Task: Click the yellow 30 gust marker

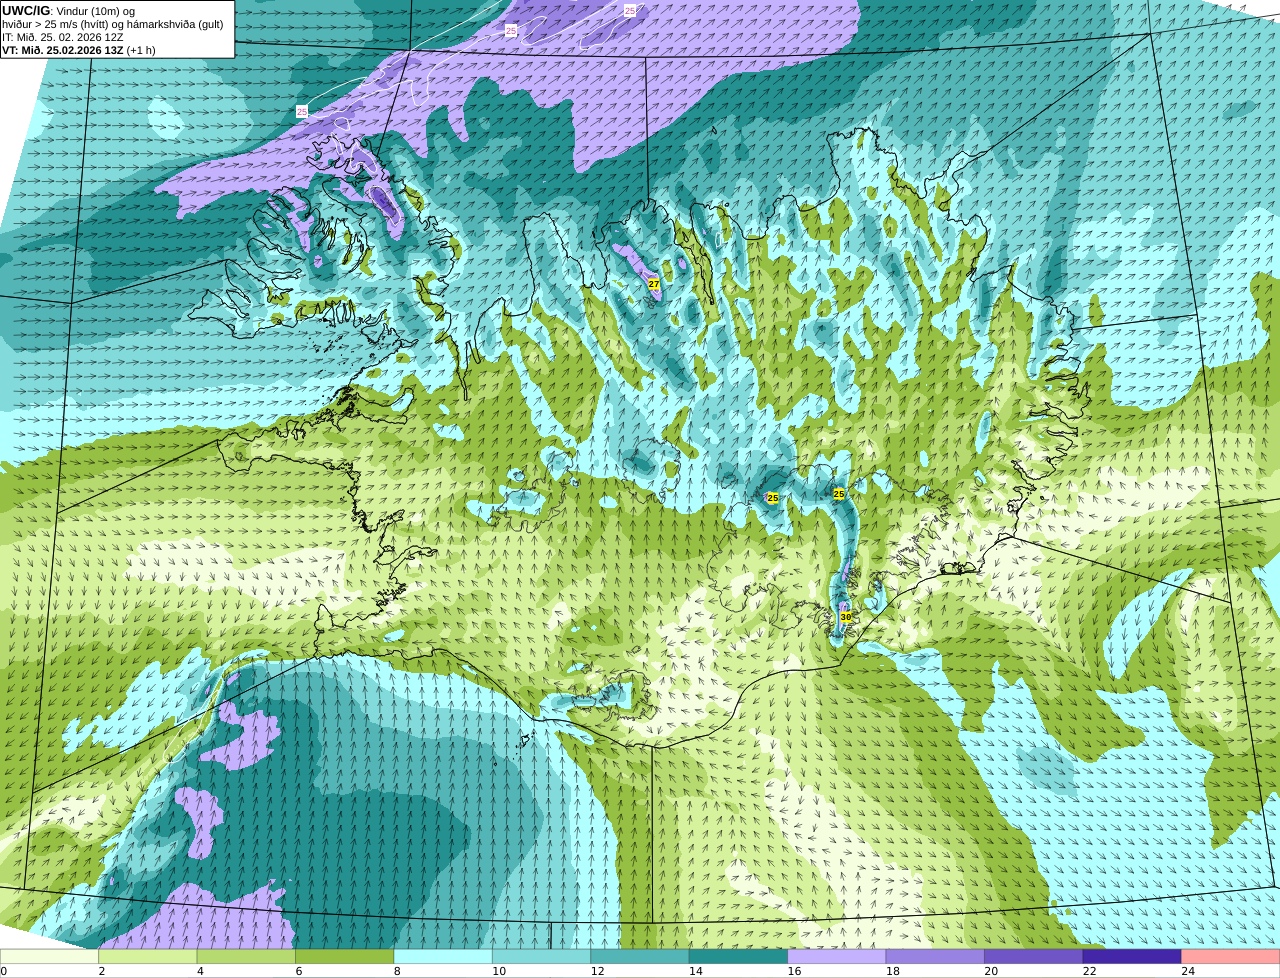Action: coord(846,617)
